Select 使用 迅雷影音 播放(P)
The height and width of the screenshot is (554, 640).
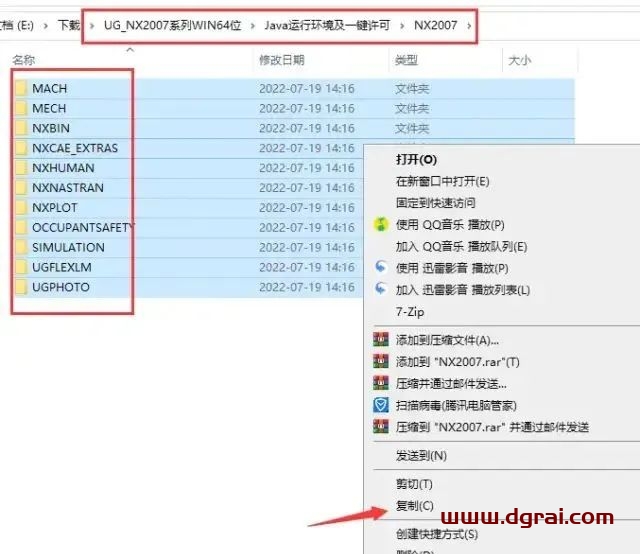452,268
